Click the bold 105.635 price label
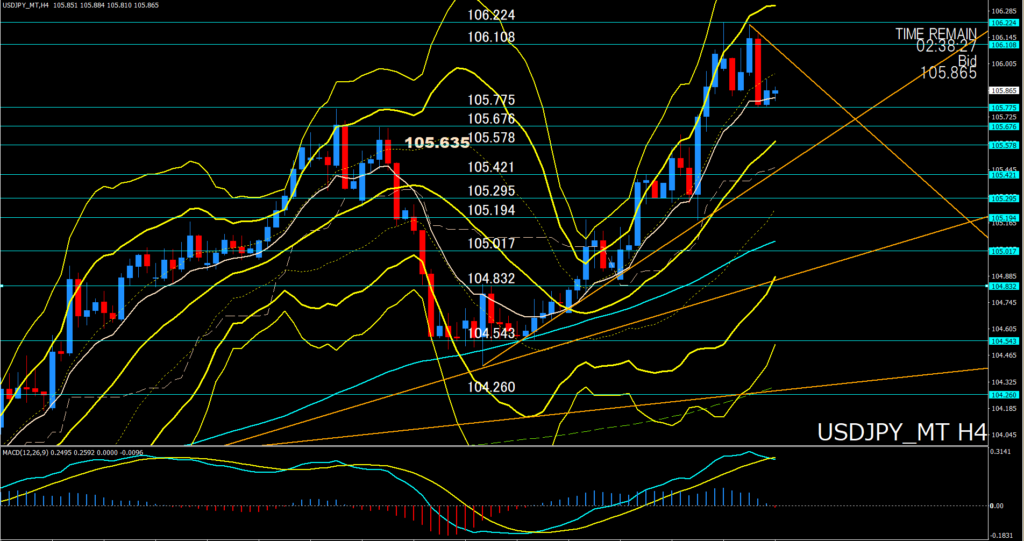This screenshot has height=541, width=1024. (x=437, y=142)
